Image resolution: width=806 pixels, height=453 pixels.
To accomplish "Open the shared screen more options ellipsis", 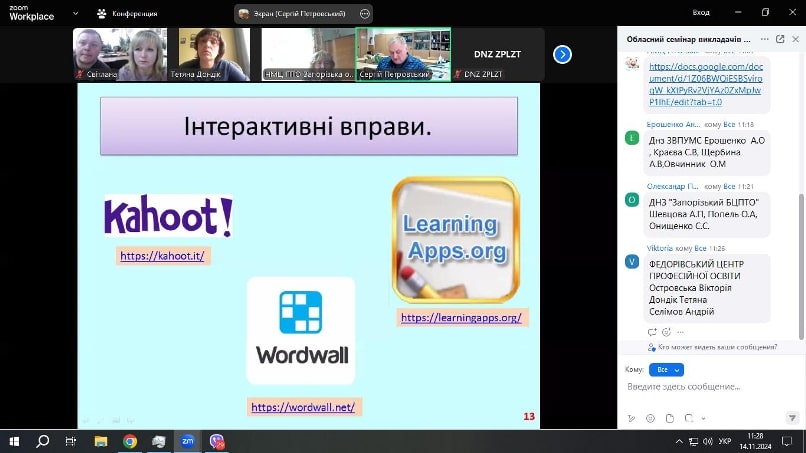I will click(x=364, y=14).
